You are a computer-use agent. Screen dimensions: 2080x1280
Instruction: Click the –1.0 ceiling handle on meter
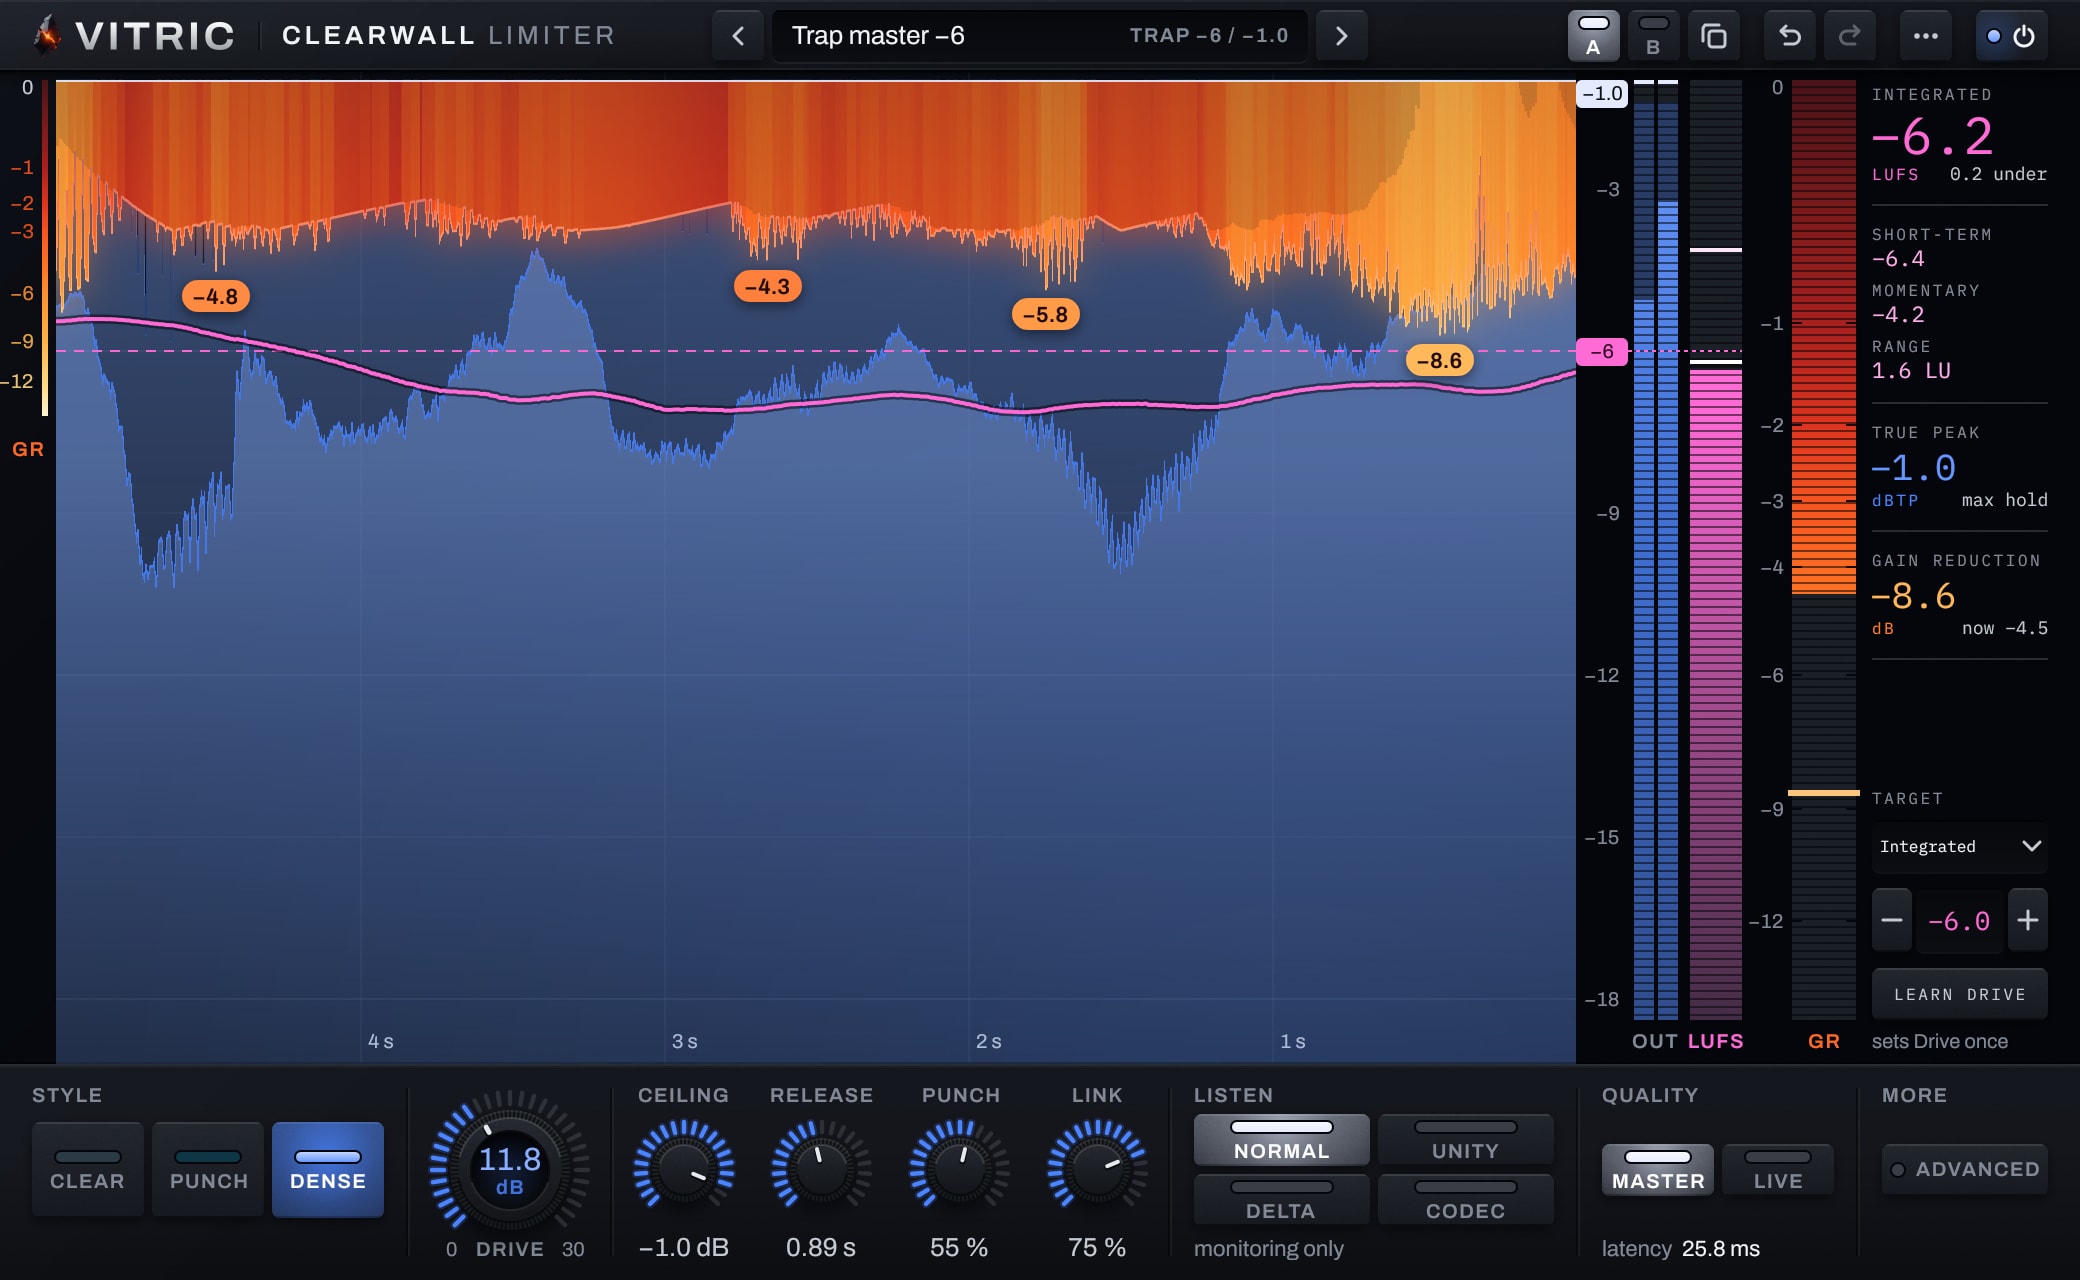point(1602,93)
